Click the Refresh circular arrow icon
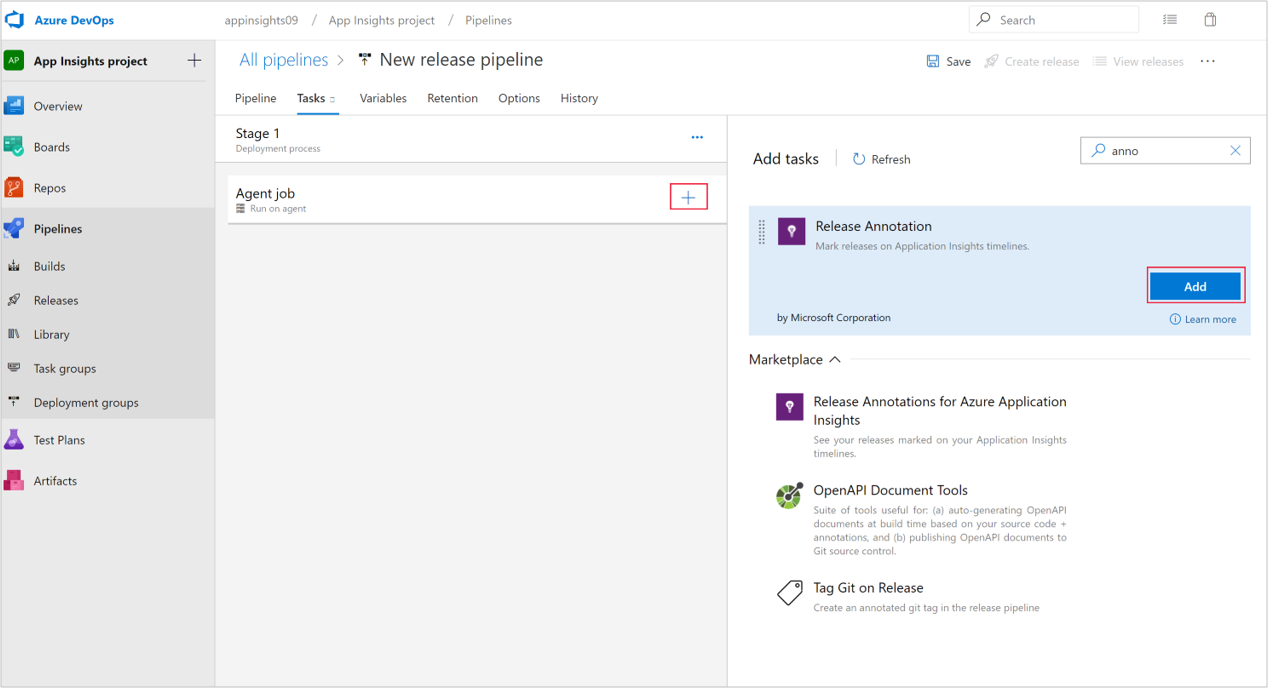This screenshot has width=1268, height=688. point(859,159)
